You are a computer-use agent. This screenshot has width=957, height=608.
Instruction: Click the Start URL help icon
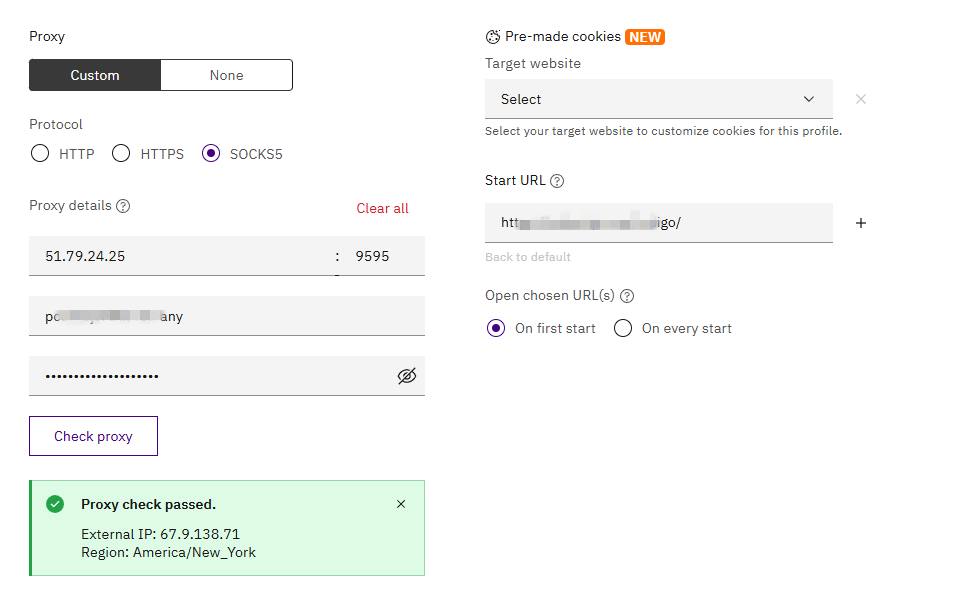557,181
